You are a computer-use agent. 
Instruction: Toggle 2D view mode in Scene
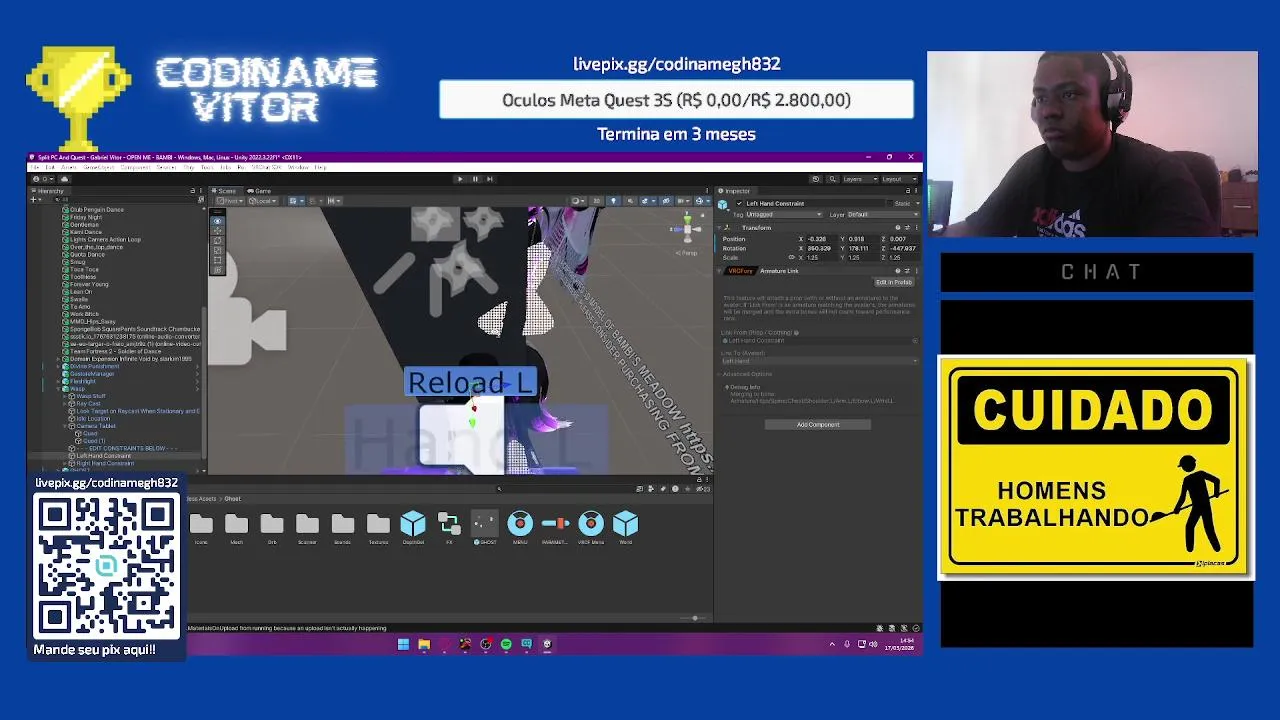coord(597,200)
